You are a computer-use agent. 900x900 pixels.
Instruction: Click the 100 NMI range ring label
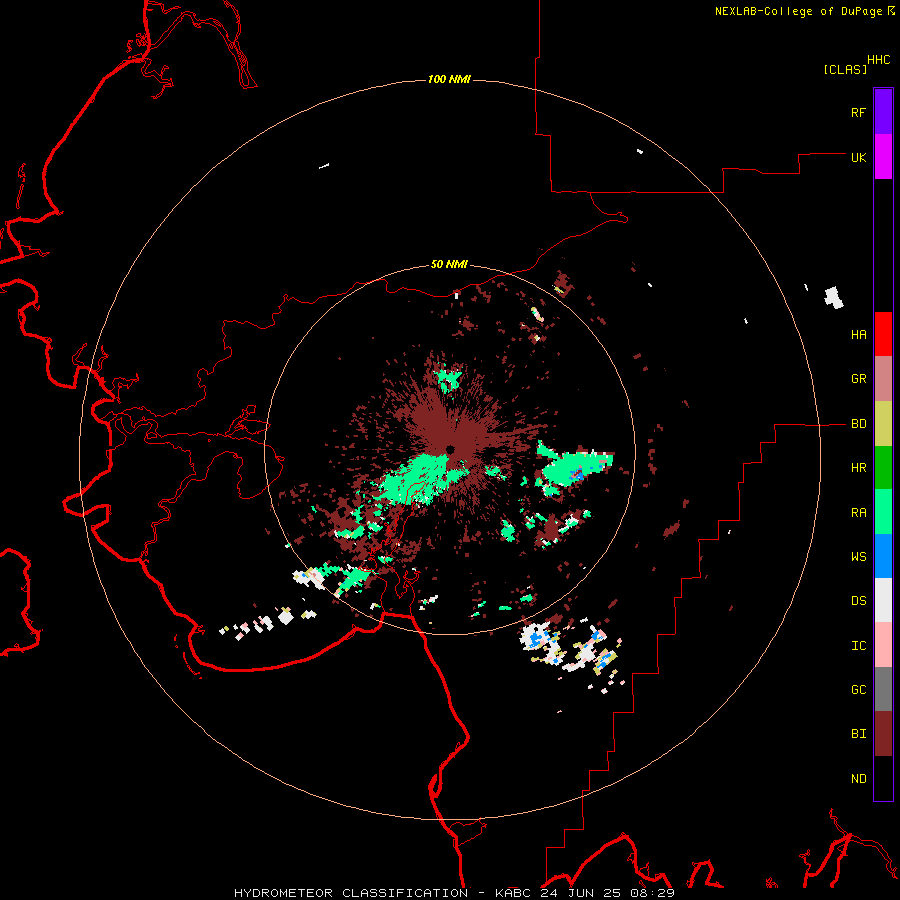[449, 79]
